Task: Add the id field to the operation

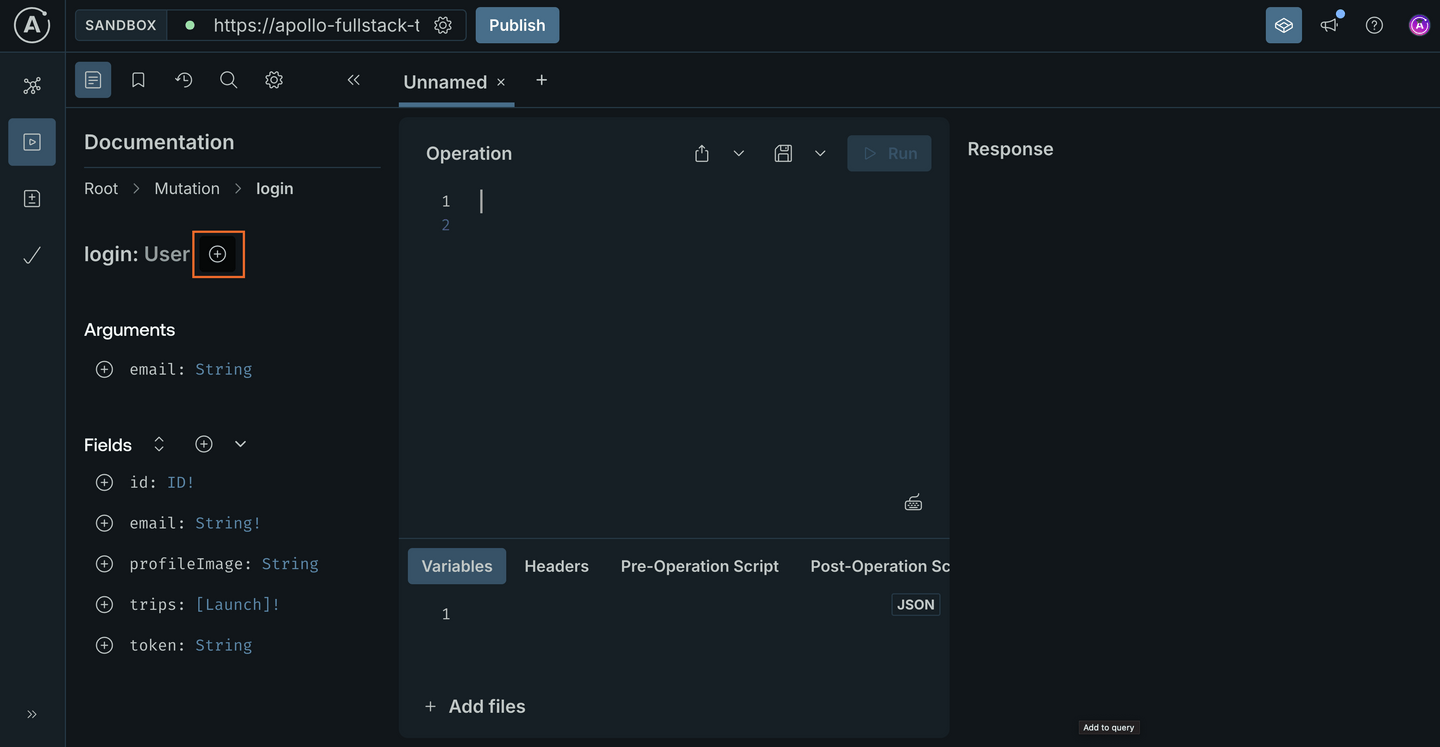Action: coord(104,481)
